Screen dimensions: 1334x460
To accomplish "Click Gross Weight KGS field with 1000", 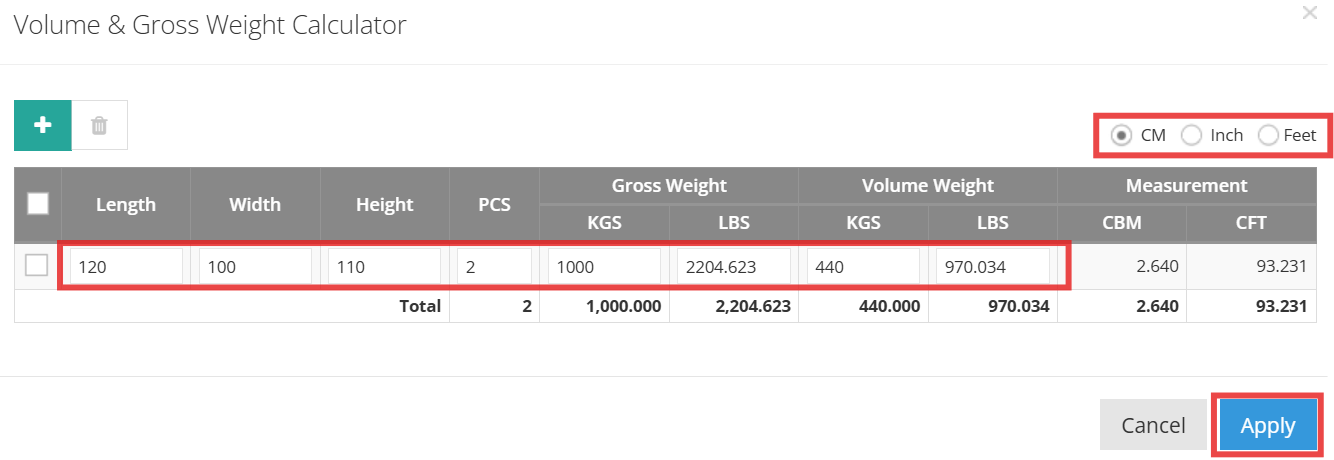I will [x=604, y=267].
